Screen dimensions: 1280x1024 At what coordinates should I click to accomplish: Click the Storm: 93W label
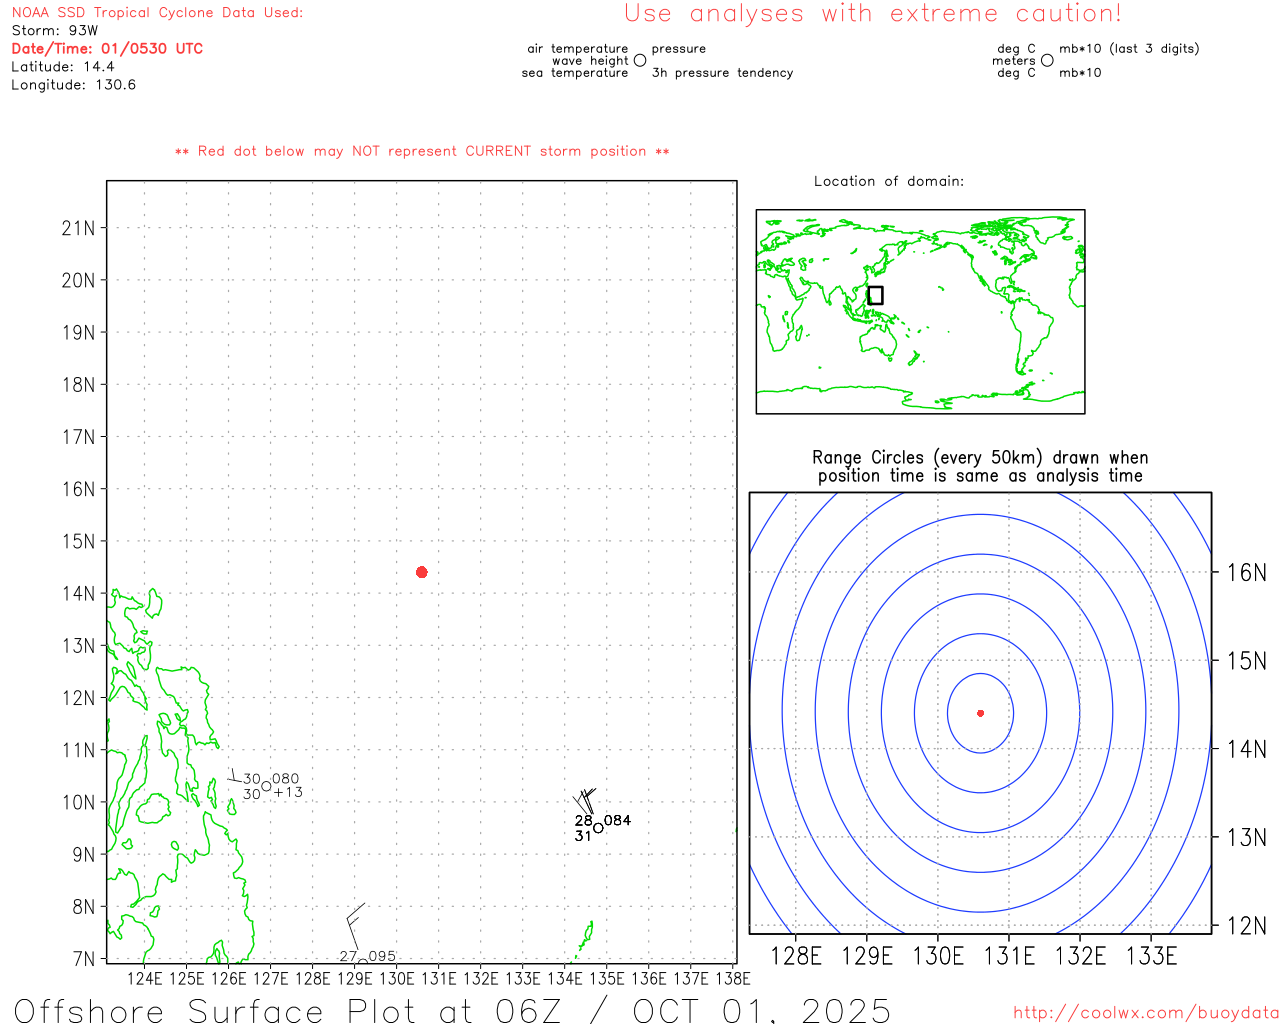click(x=55, y=31)
